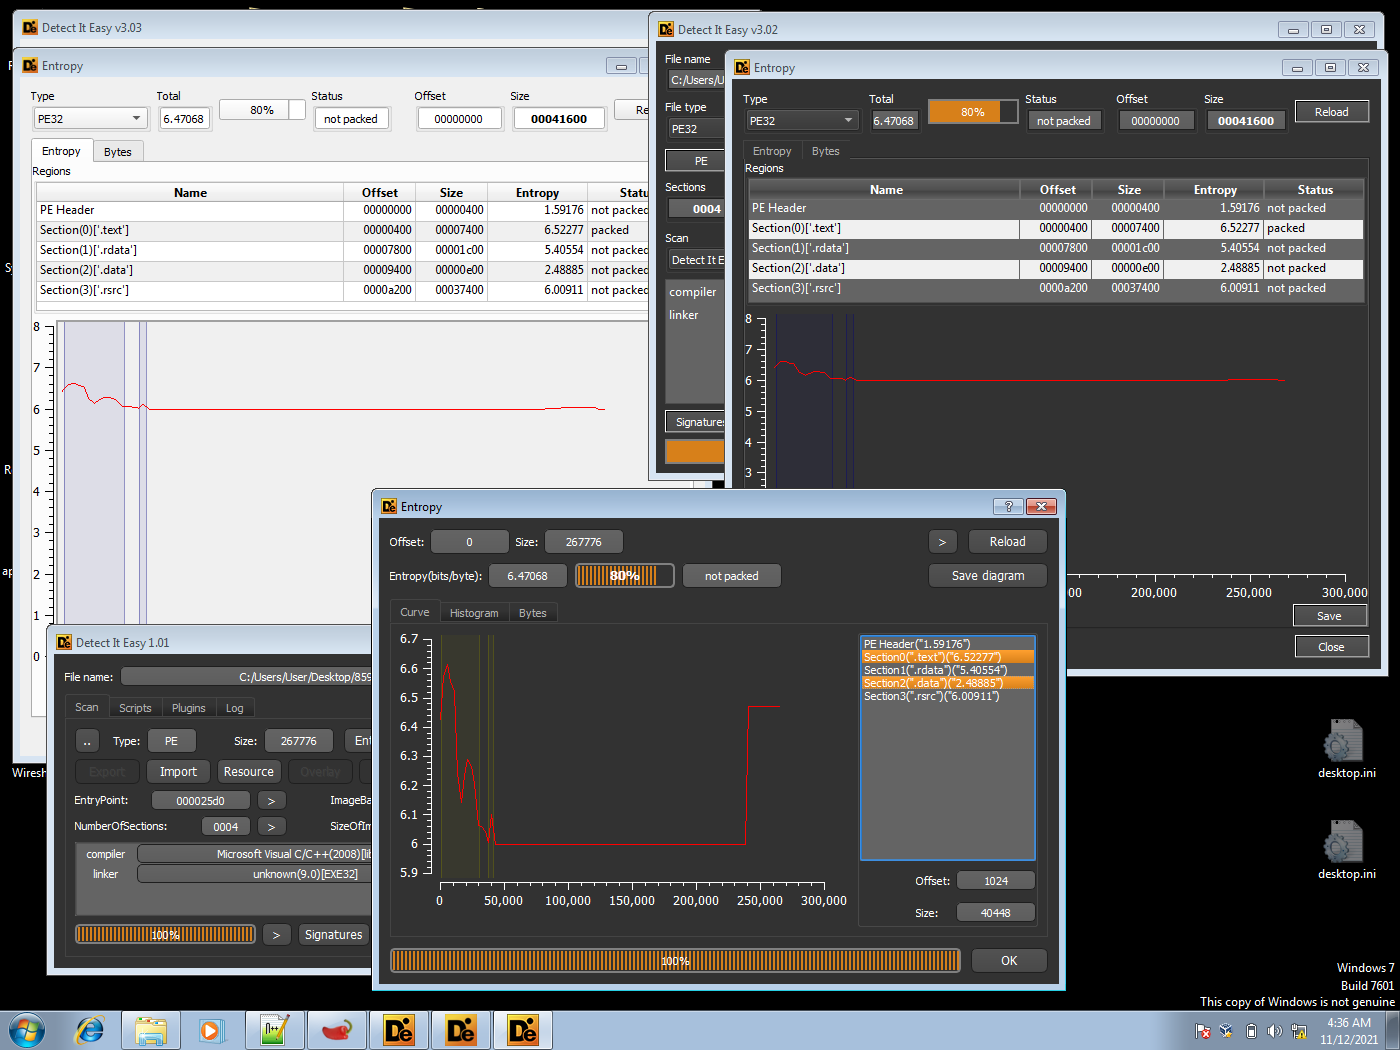Open Plugins tab in Detect It Easy 1.01
Viewport: 1400px width, 1050px height.
pyautogui.click(x=189, y=708)
